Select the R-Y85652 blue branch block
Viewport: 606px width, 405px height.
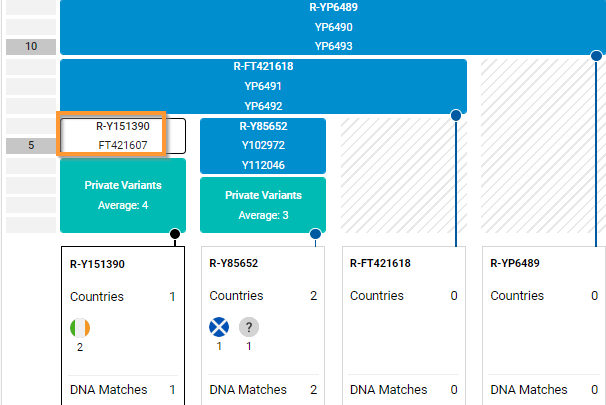click(263, 146)
